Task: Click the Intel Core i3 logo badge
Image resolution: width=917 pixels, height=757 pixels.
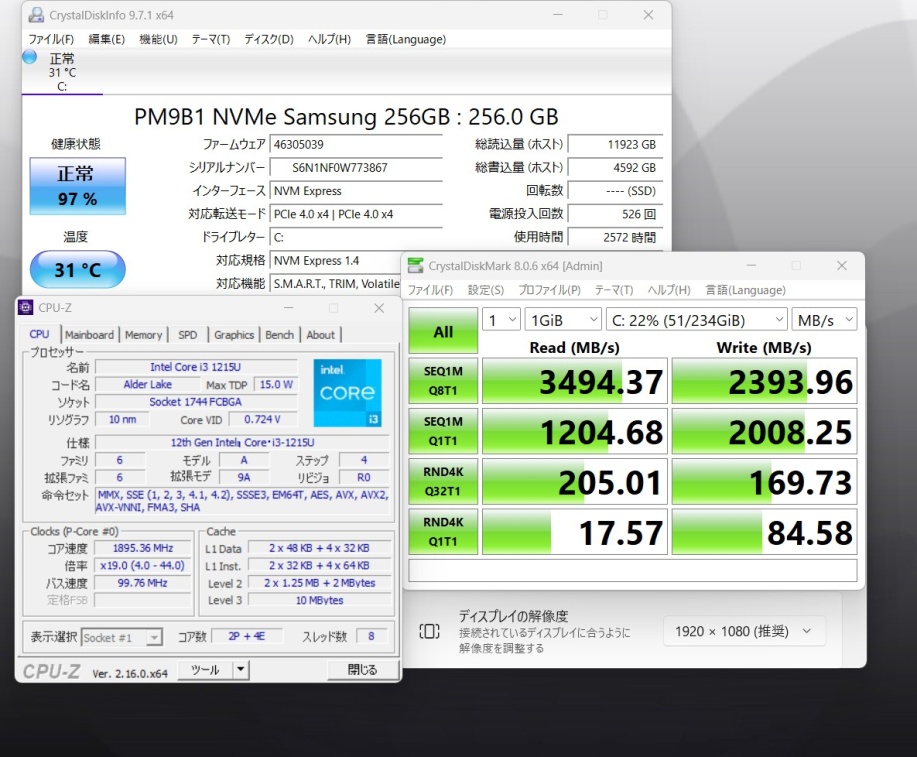Action: point(347,393)
